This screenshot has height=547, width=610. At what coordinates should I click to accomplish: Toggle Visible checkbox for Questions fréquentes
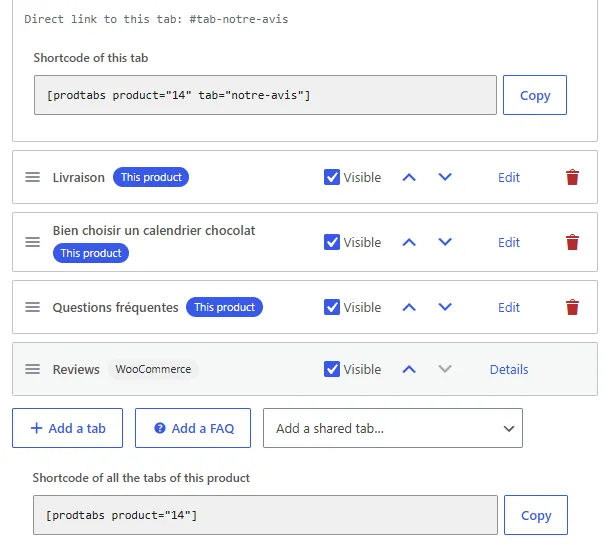(332, 307)
